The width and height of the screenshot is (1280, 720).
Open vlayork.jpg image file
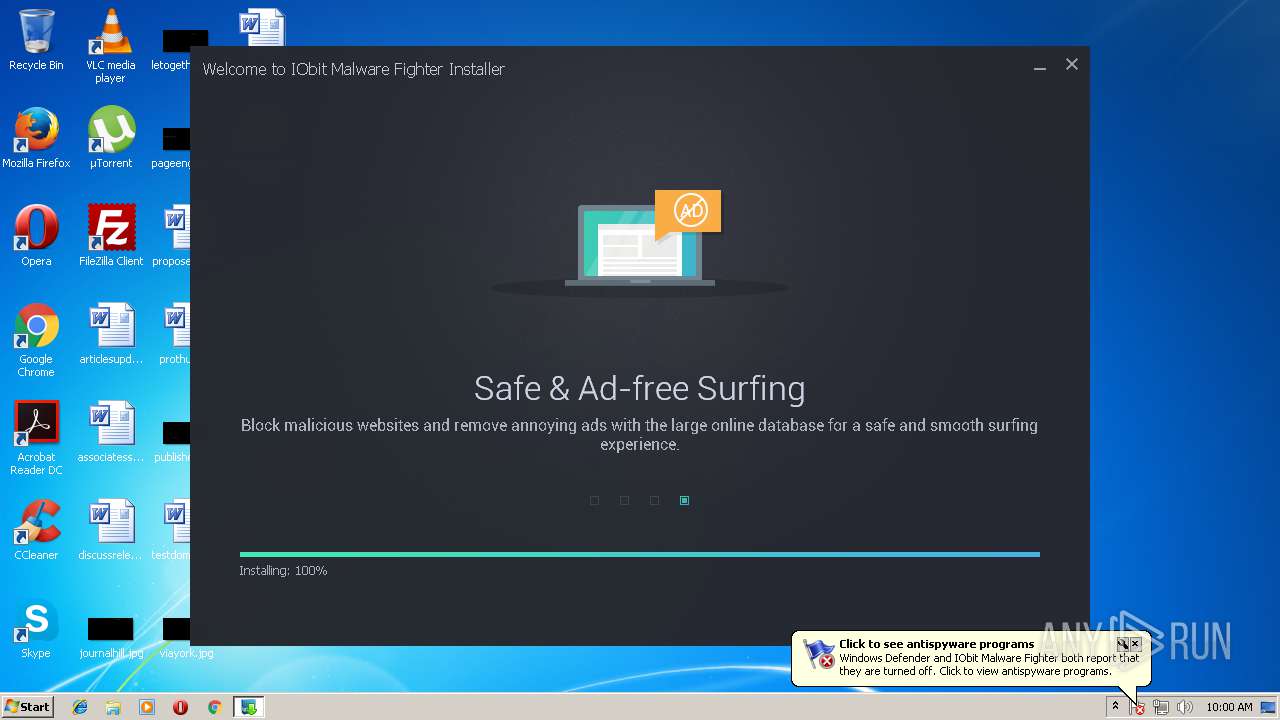click(x=186, y=636)
